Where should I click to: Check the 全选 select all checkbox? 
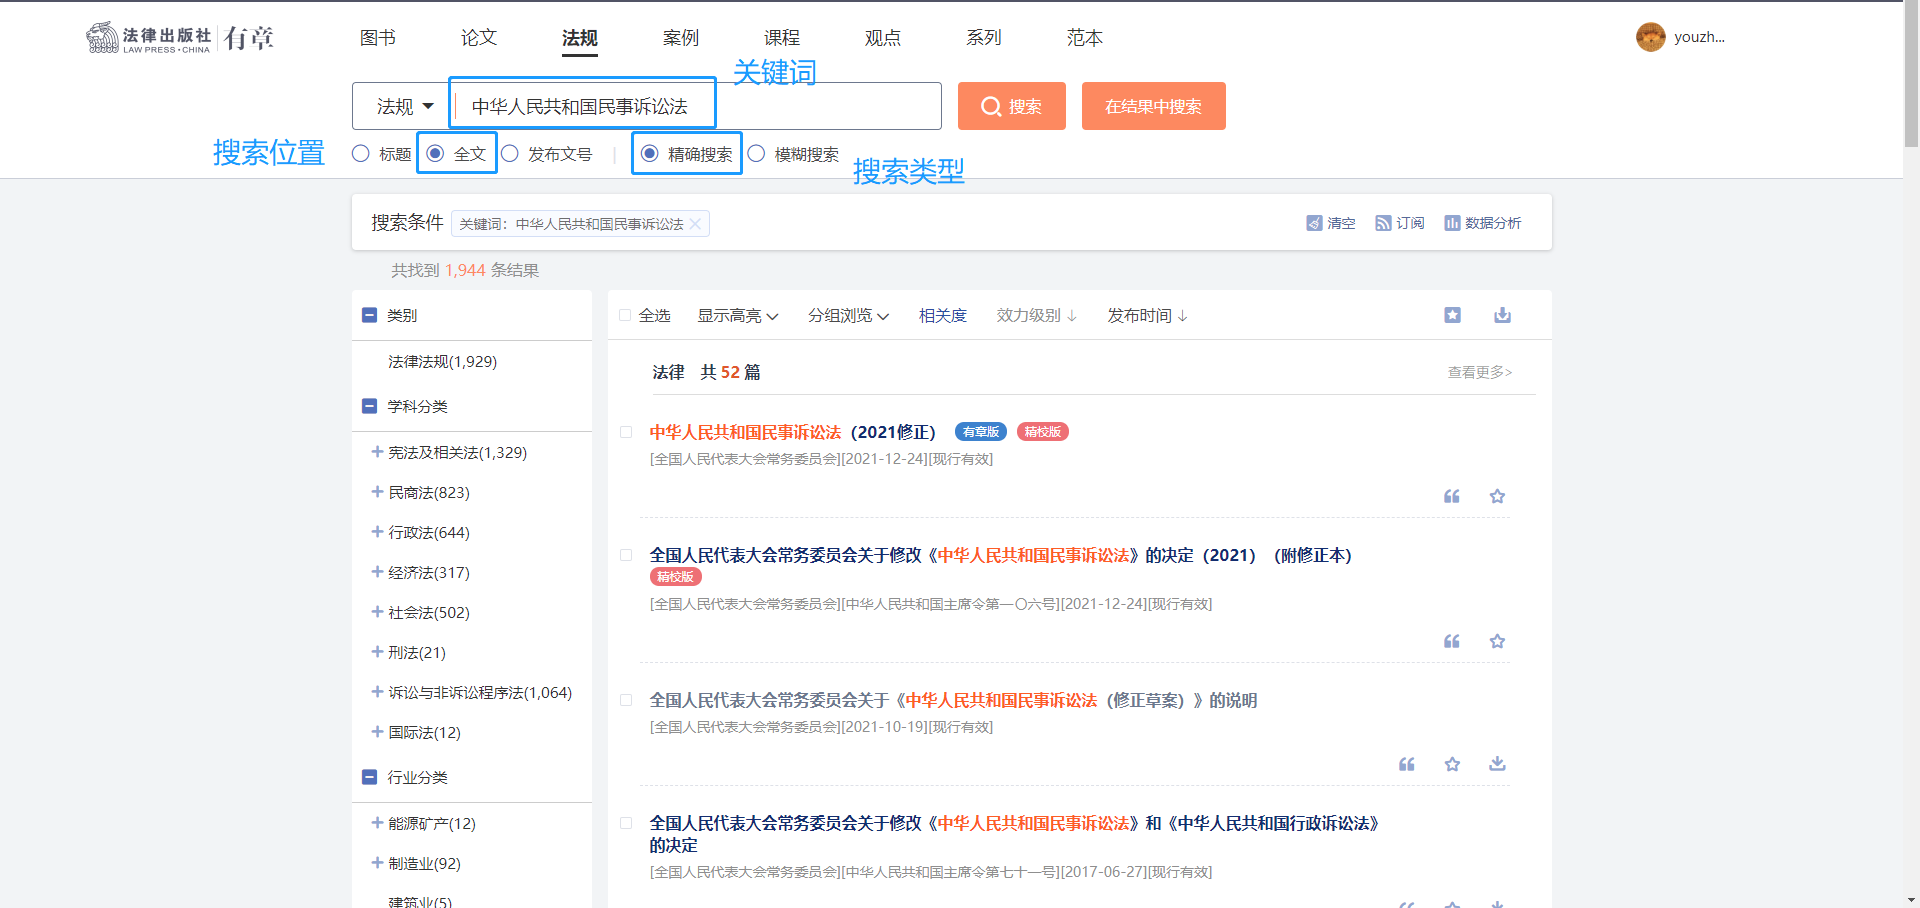[625, 316]
